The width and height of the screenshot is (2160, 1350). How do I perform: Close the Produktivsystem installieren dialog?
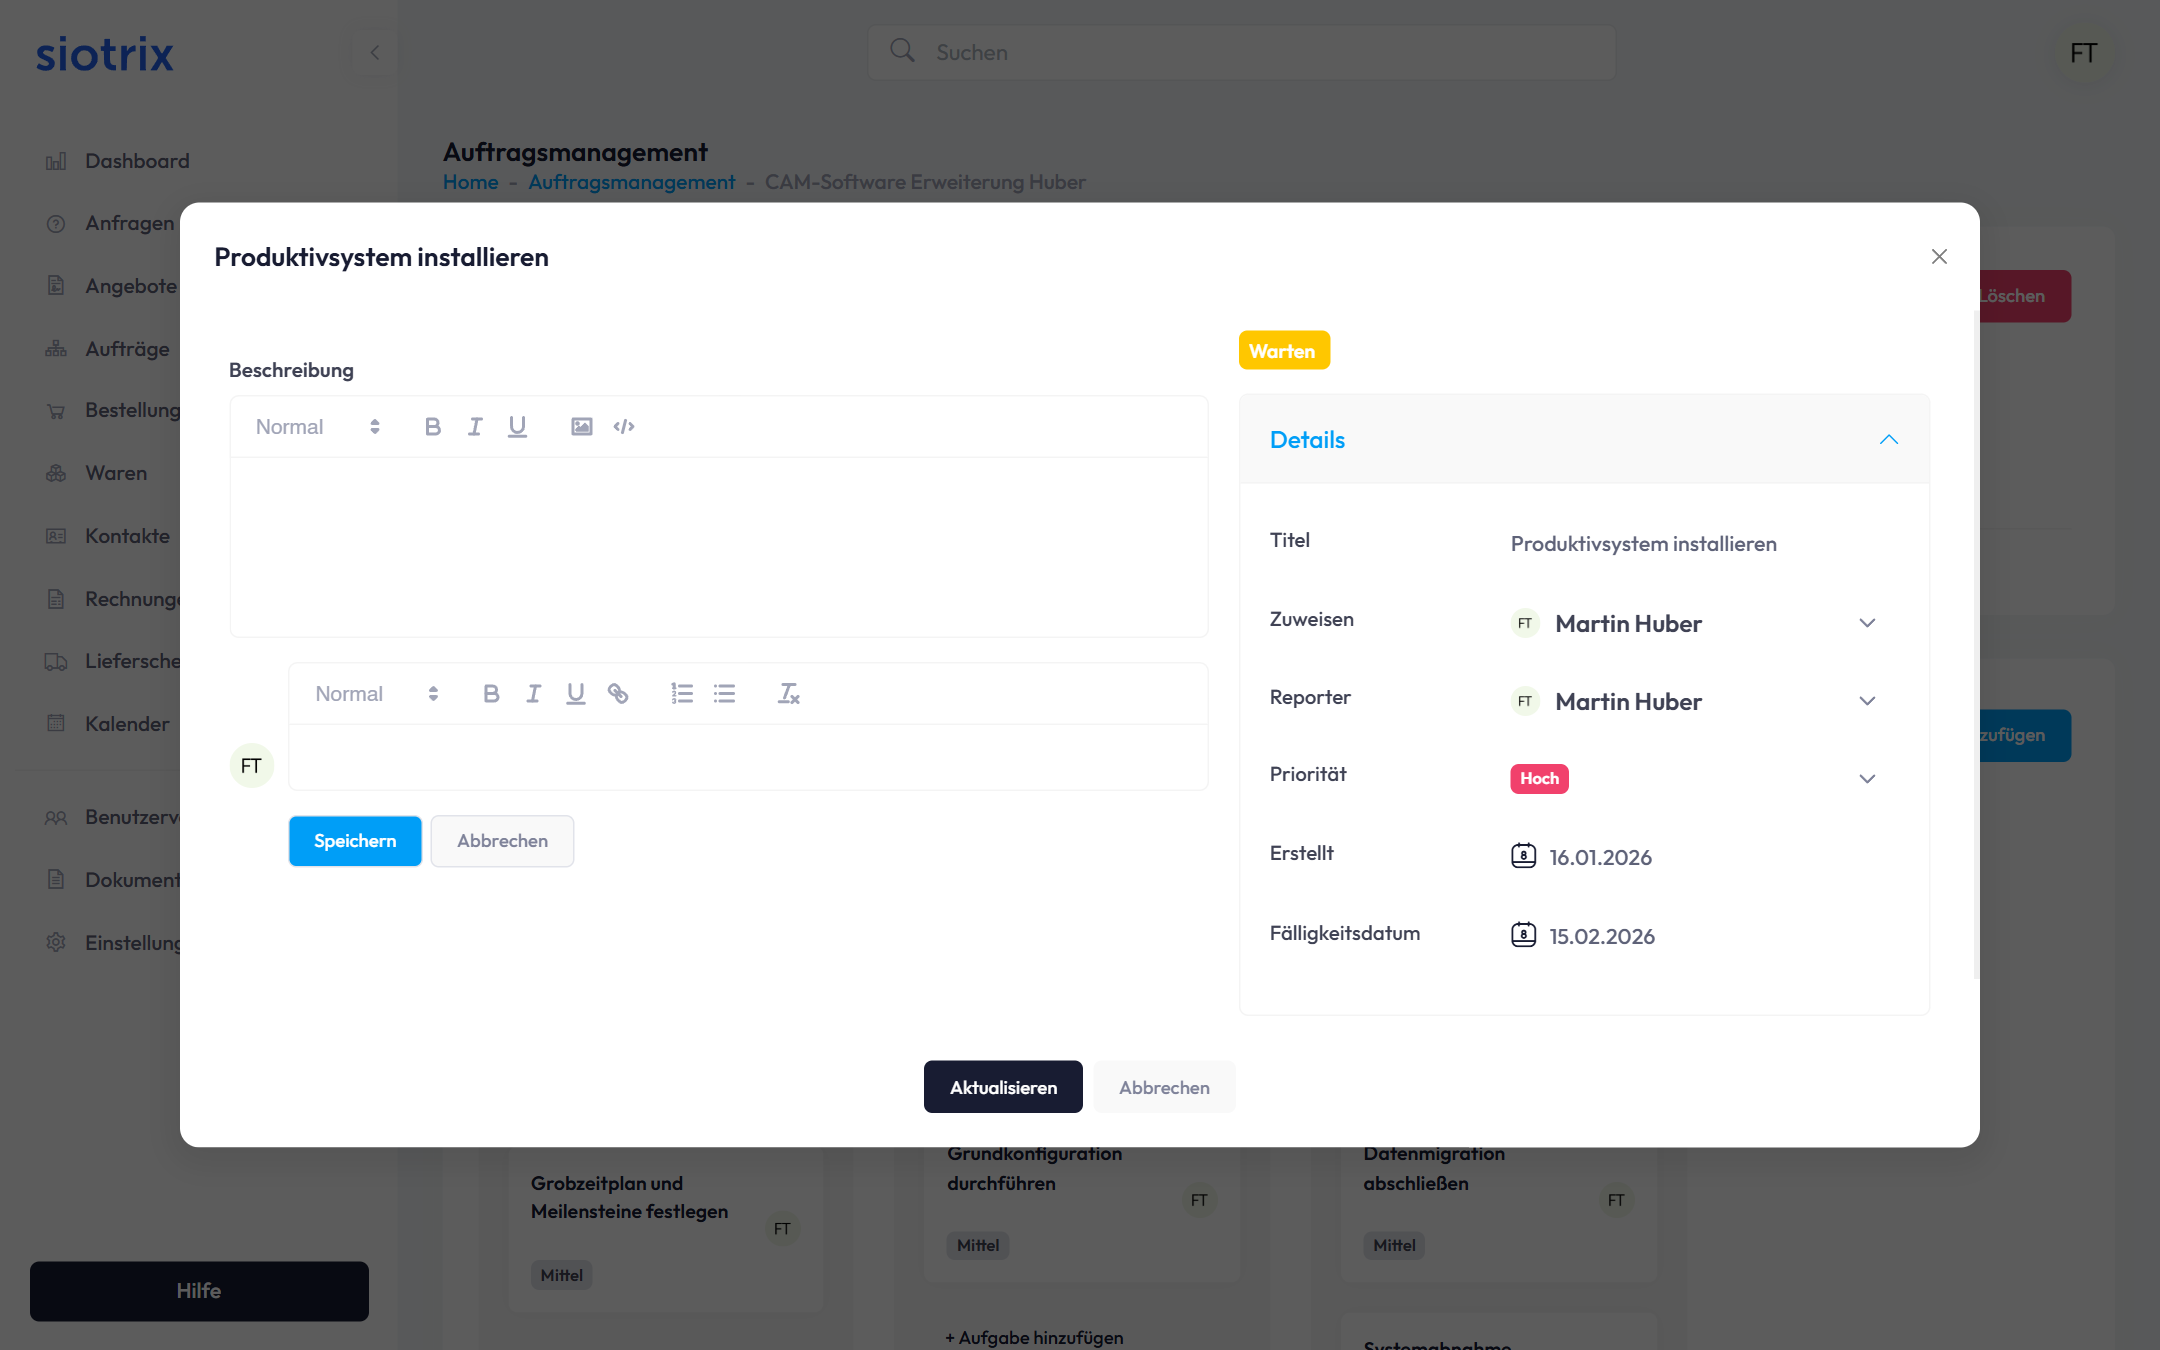click(1939, 257)
